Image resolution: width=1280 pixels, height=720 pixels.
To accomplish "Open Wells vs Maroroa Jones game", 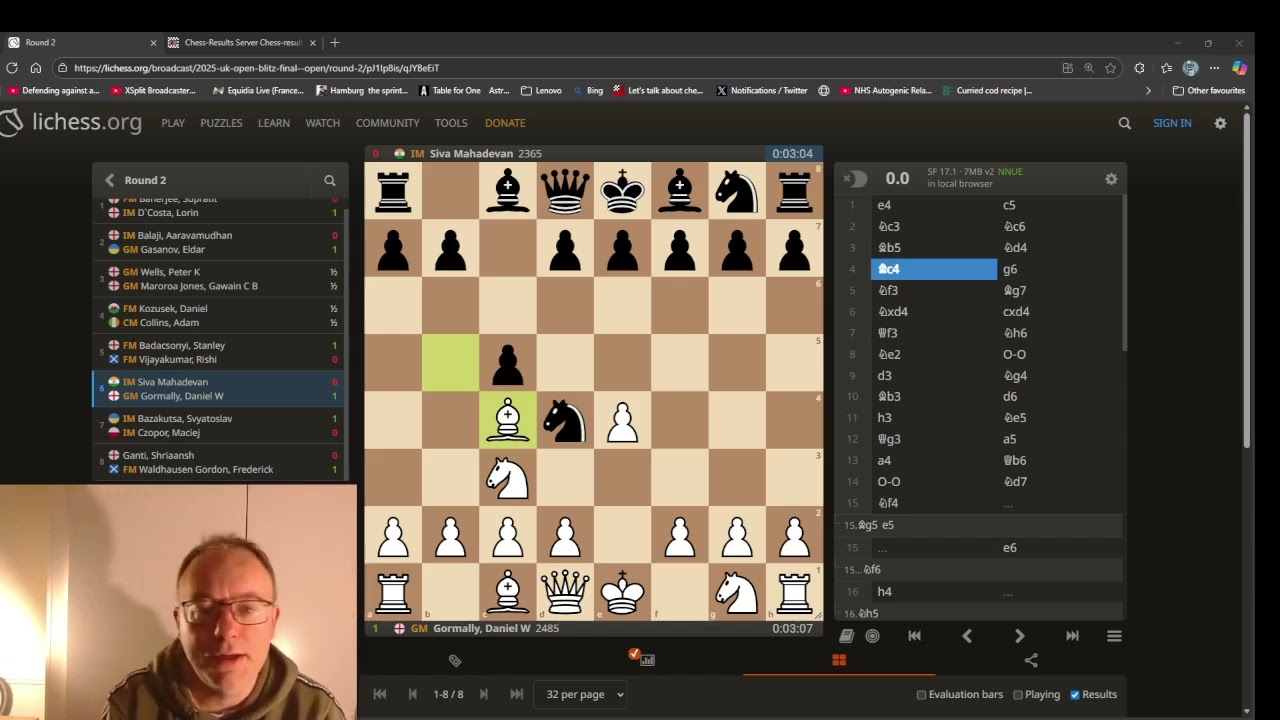I will click(x=219, y=279).
